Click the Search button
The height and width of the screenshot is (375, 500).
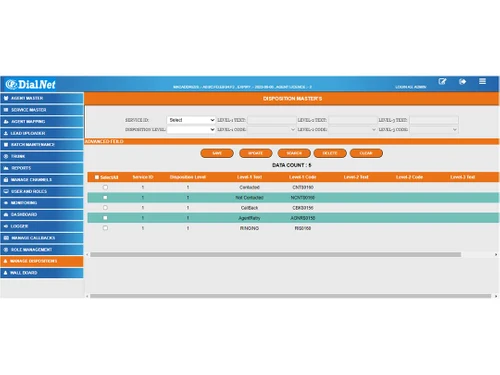[x=294, y=153]
